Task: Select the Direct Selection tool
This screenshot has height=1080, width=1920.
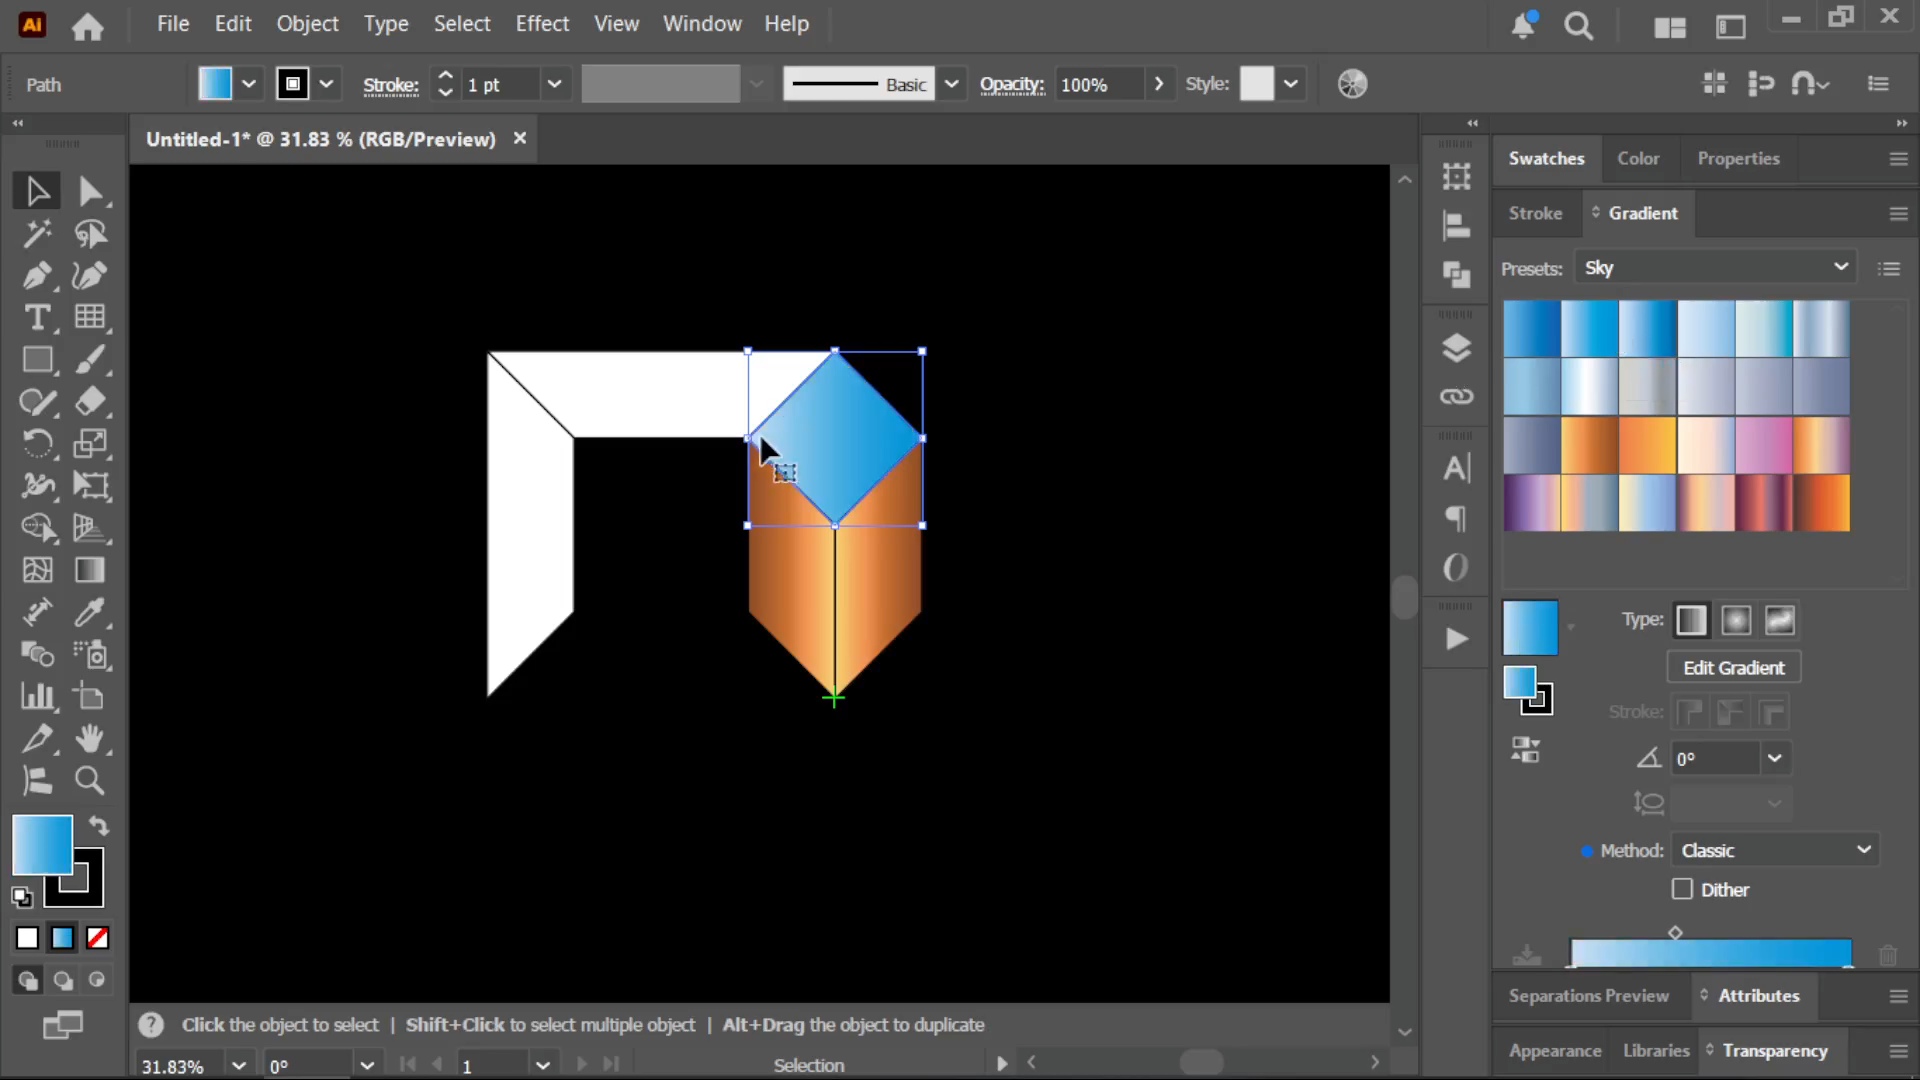Action: pyautogui.click(x=90, y=191)
